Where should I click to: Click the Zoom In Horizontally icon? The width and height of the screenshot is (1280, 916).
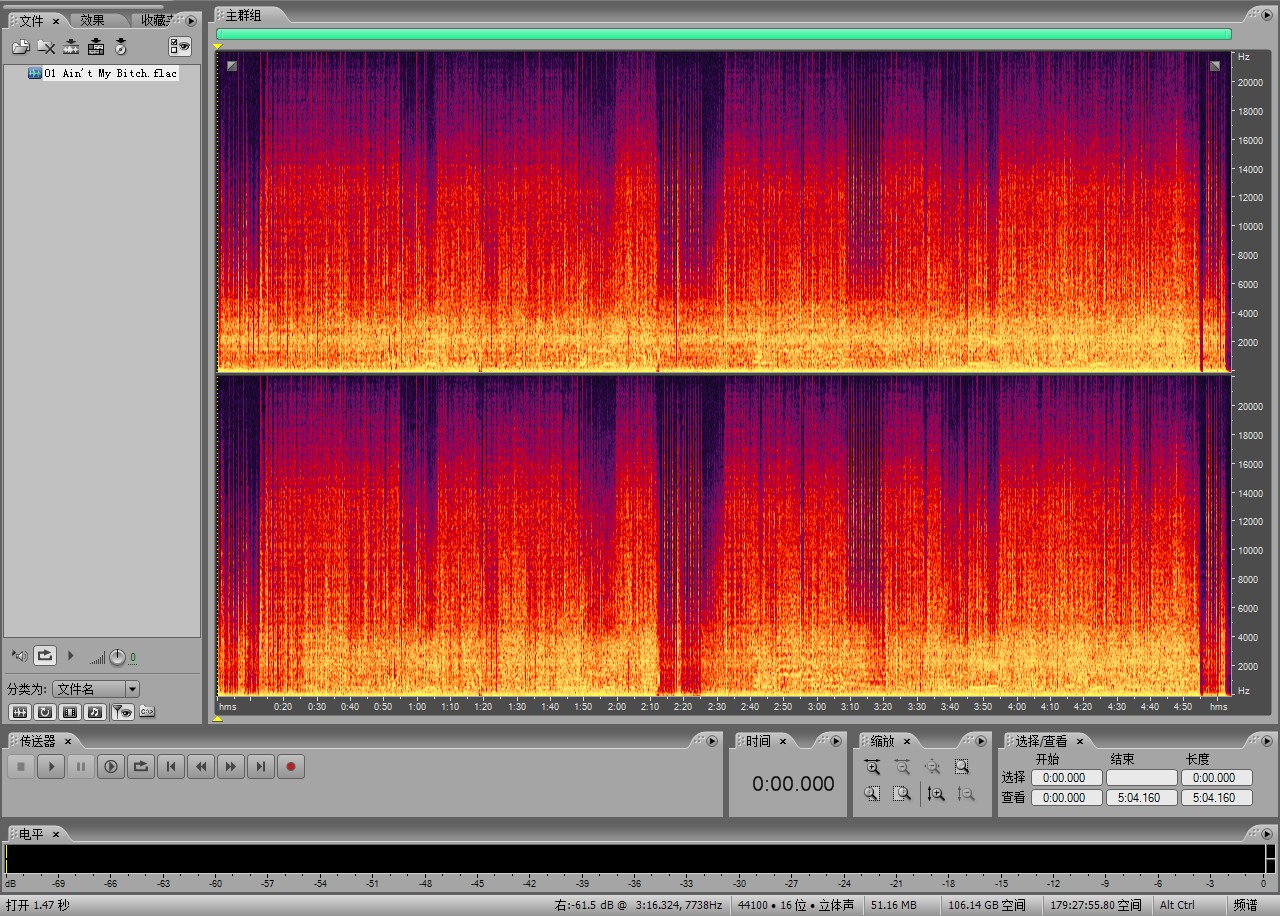click(873, 767)
